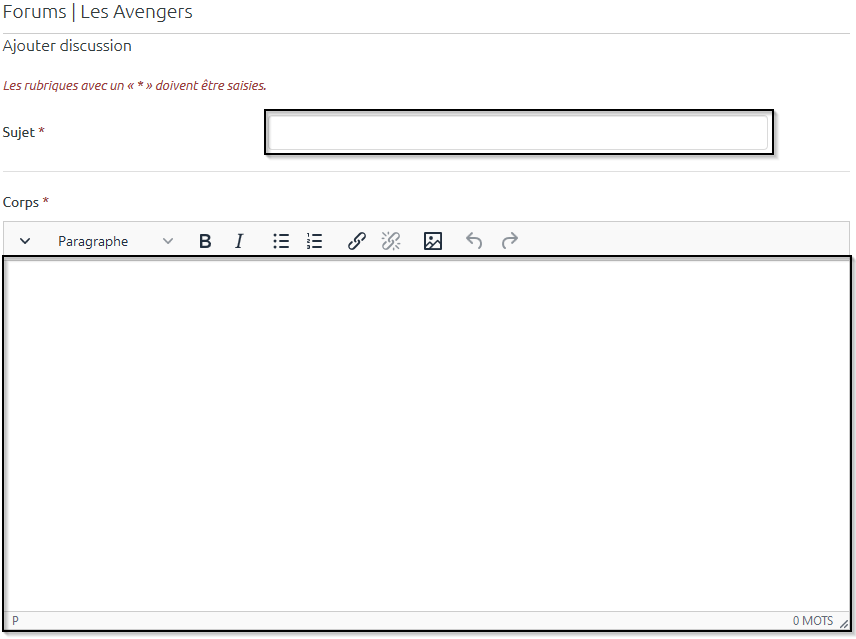Click the remove link icon
Screen dimensions: 856x639
pos(391,241)
